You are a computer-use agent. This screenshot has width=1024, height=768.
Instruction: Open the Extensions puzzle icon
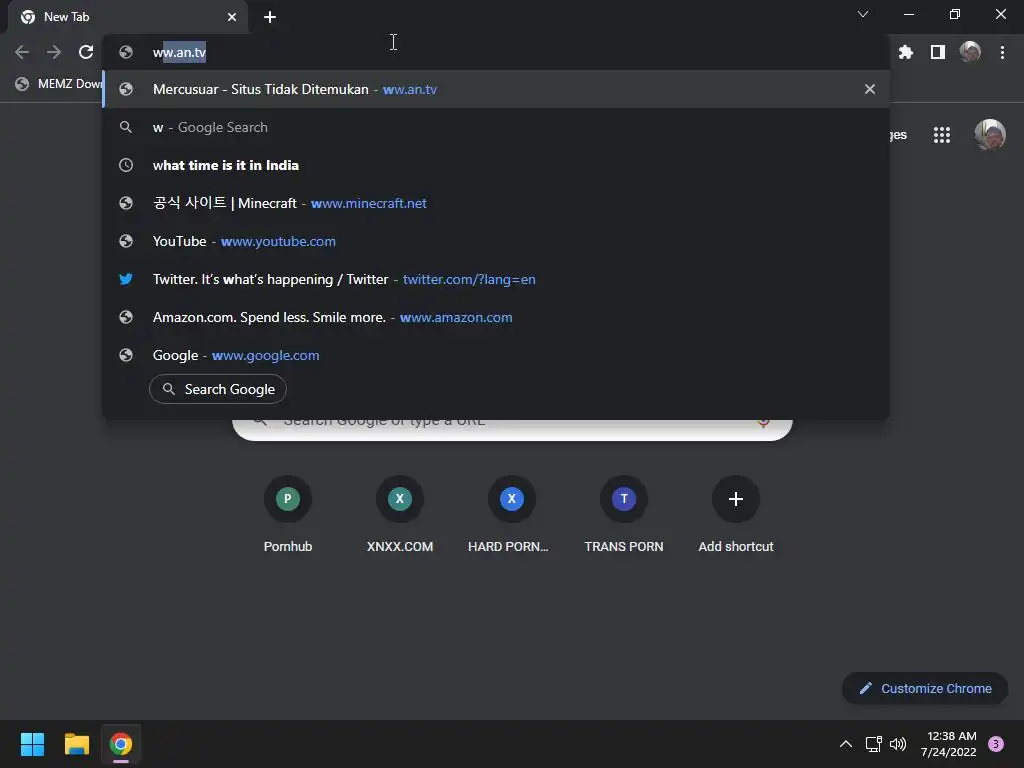tap(905, 52)
